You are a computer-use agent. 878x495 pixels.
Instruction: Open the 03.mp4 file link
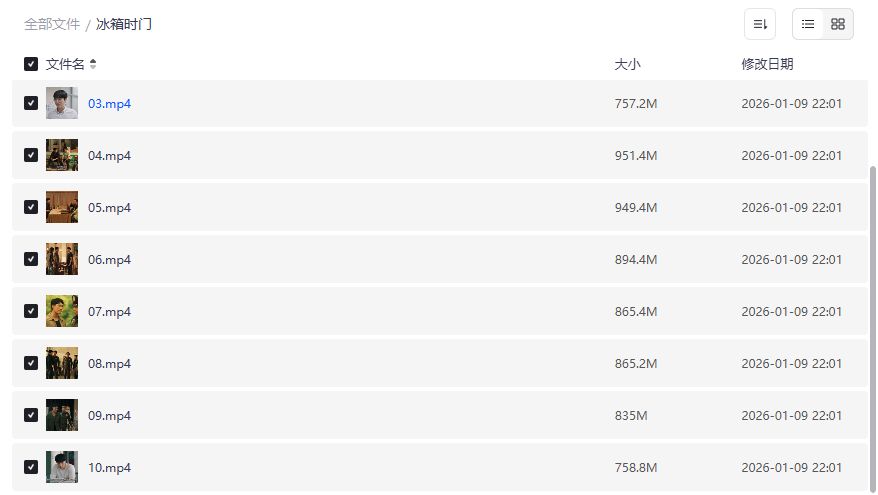point(109,104)
